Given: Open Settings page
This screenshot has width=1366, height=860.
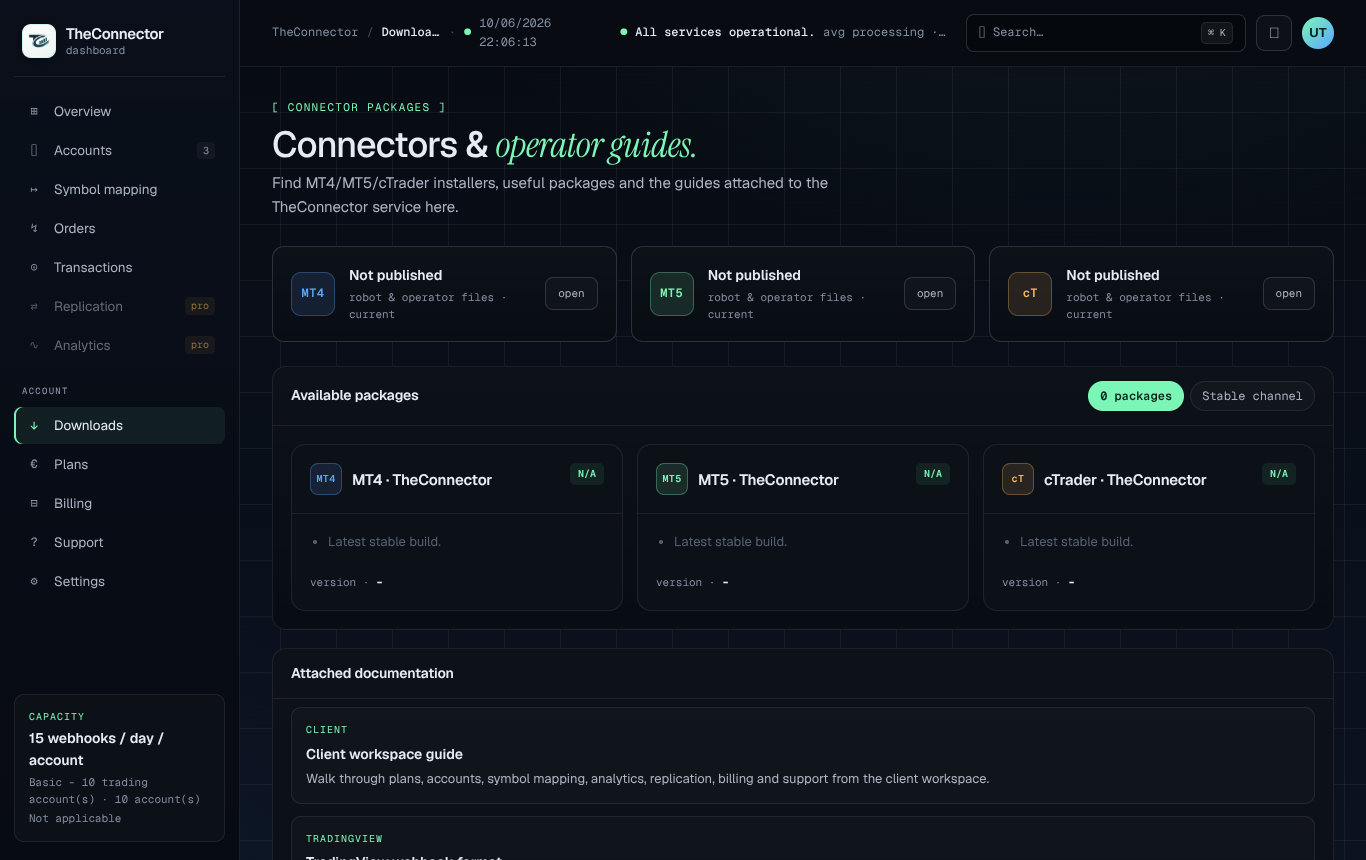Looking at the screenshot, I should 119,581.
